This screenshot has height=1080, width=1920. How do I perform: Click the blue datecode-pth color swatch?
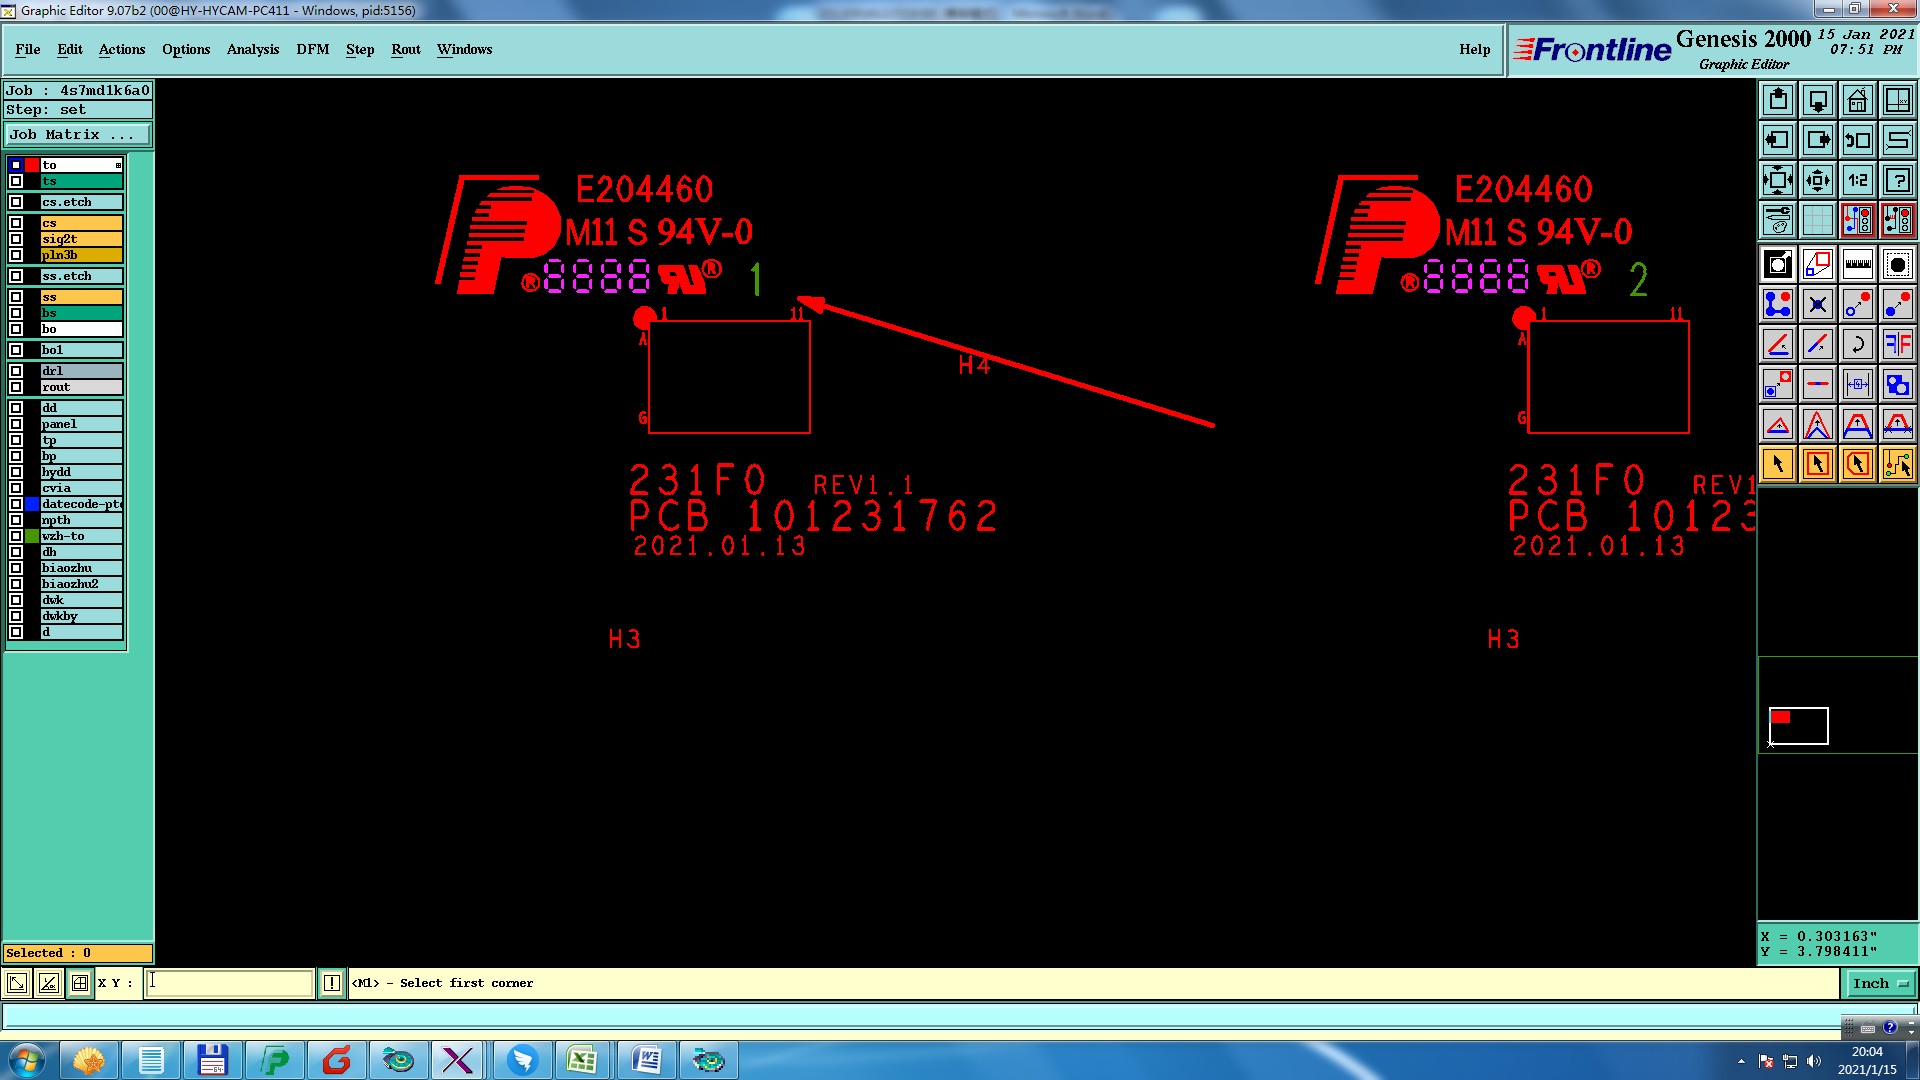pyautogui.click(x=32, y=504)
